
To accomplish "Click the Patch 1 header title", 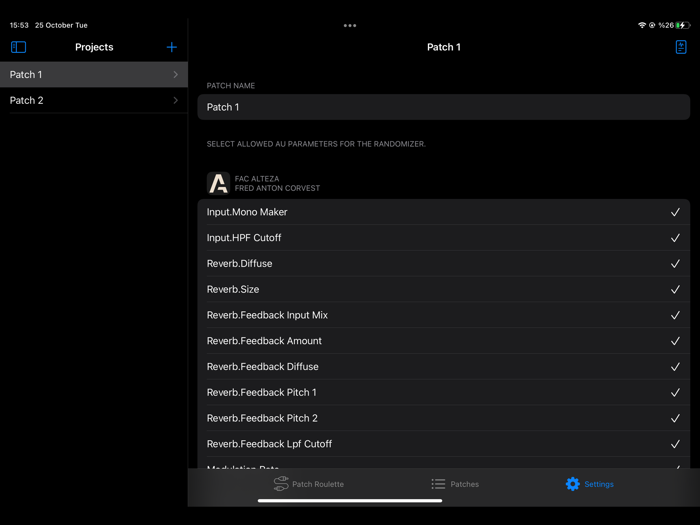I will click(444, 47).
